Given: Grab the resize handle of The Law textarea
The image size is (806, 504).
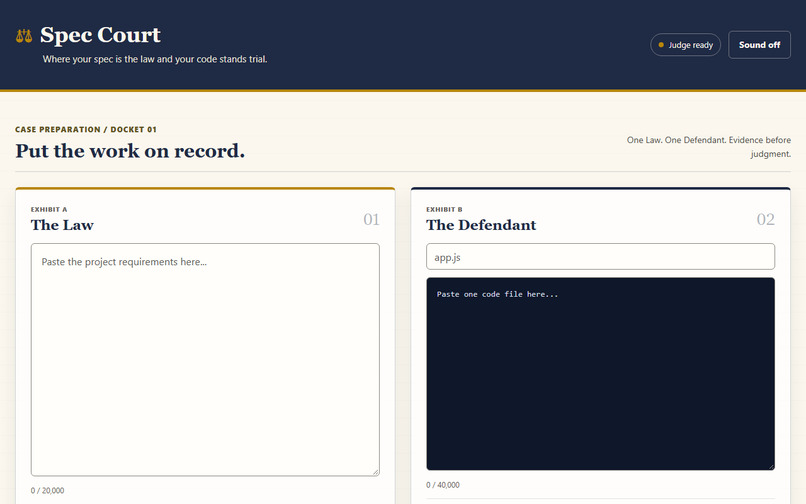Looking at the screenshot, I should click(x=376, y=472).
